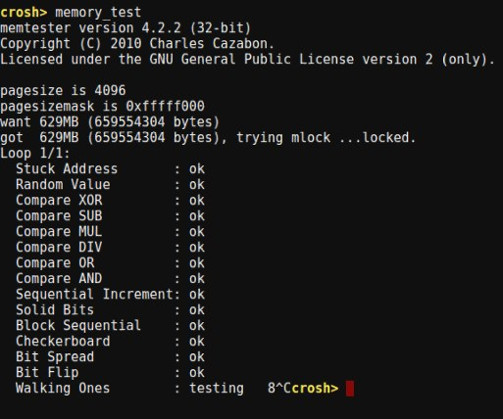
Task: Click the 'memory_test' command text
Action: 98,13
